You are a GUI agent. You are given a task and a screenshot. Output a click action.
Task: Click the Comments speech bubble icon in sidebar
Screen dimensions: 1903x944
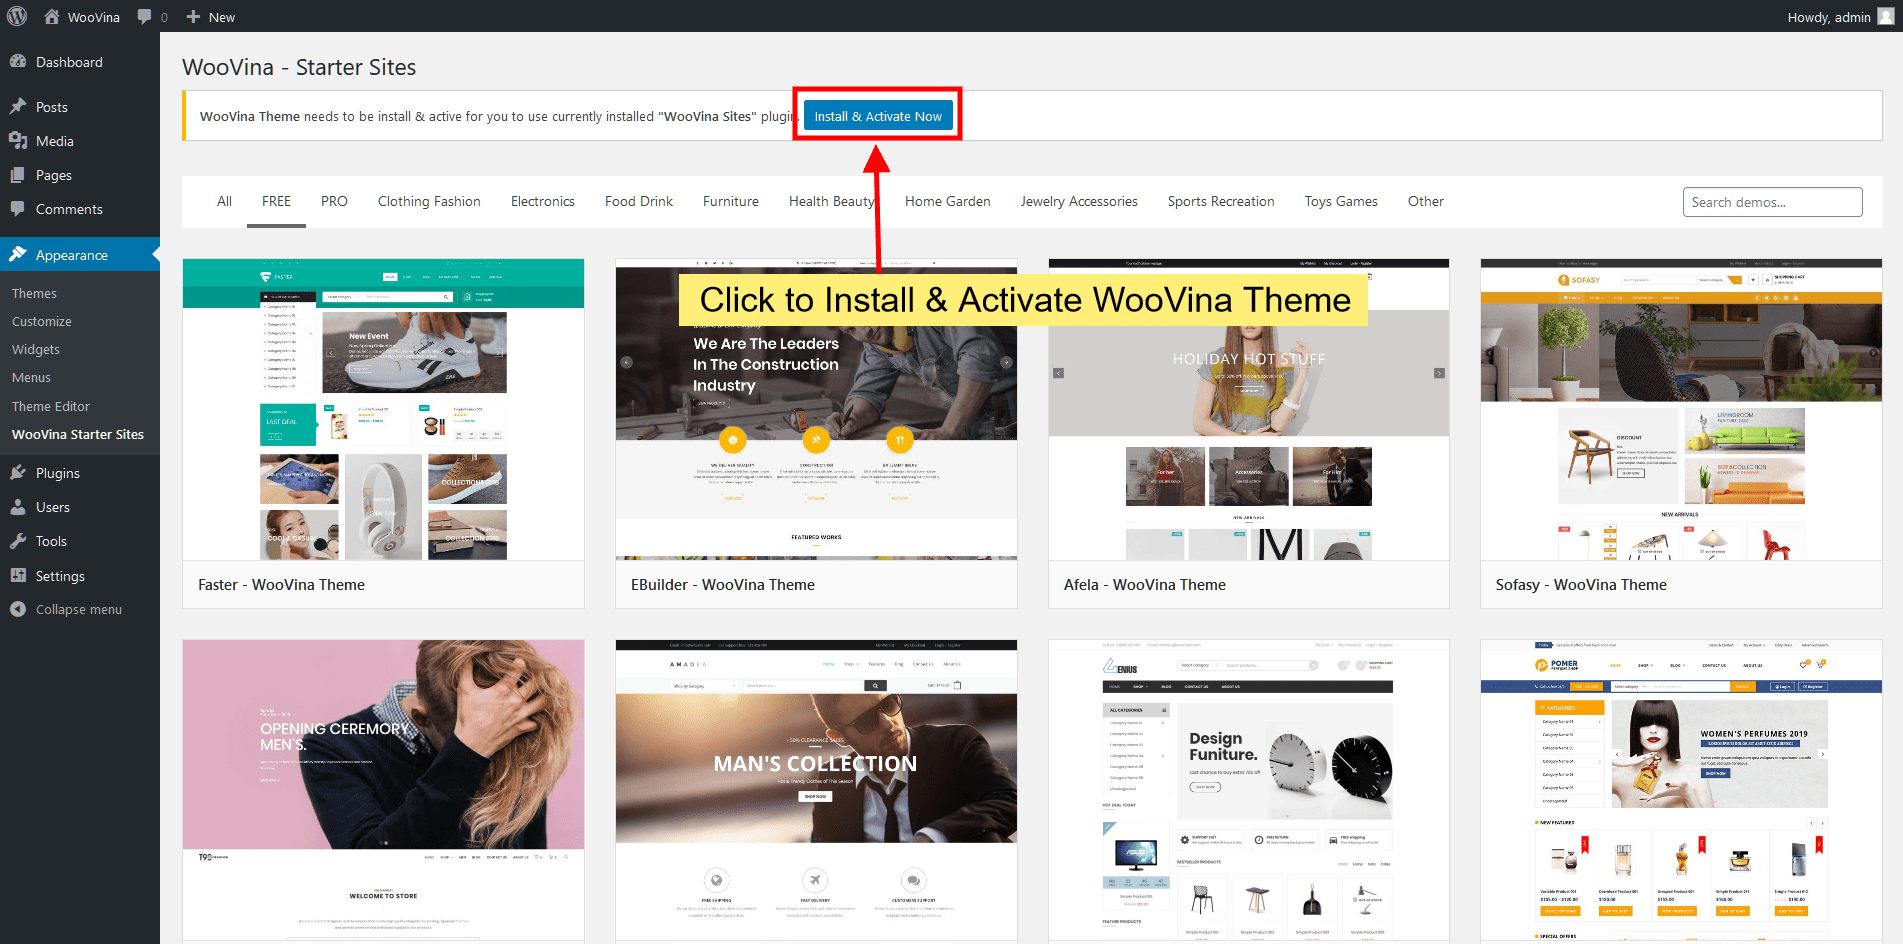18,209
